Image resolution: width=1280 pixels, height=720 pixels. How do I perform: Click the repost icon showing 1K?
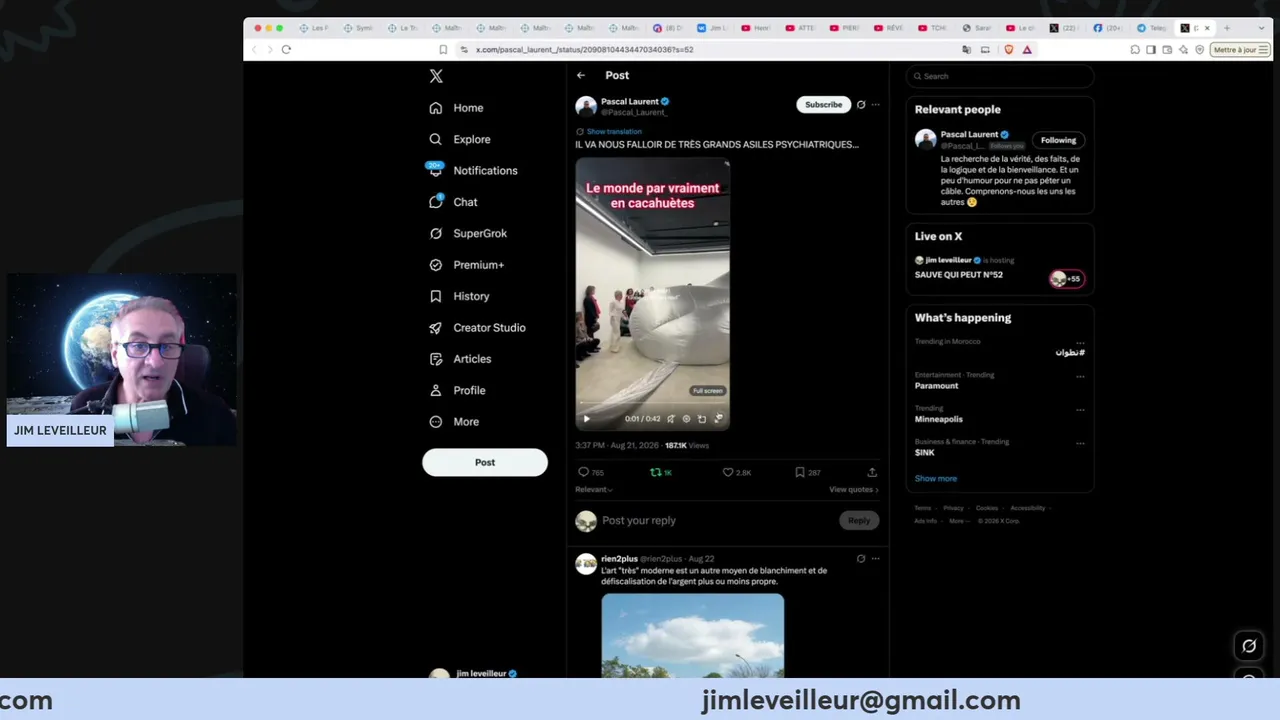[x=656, y=472]
